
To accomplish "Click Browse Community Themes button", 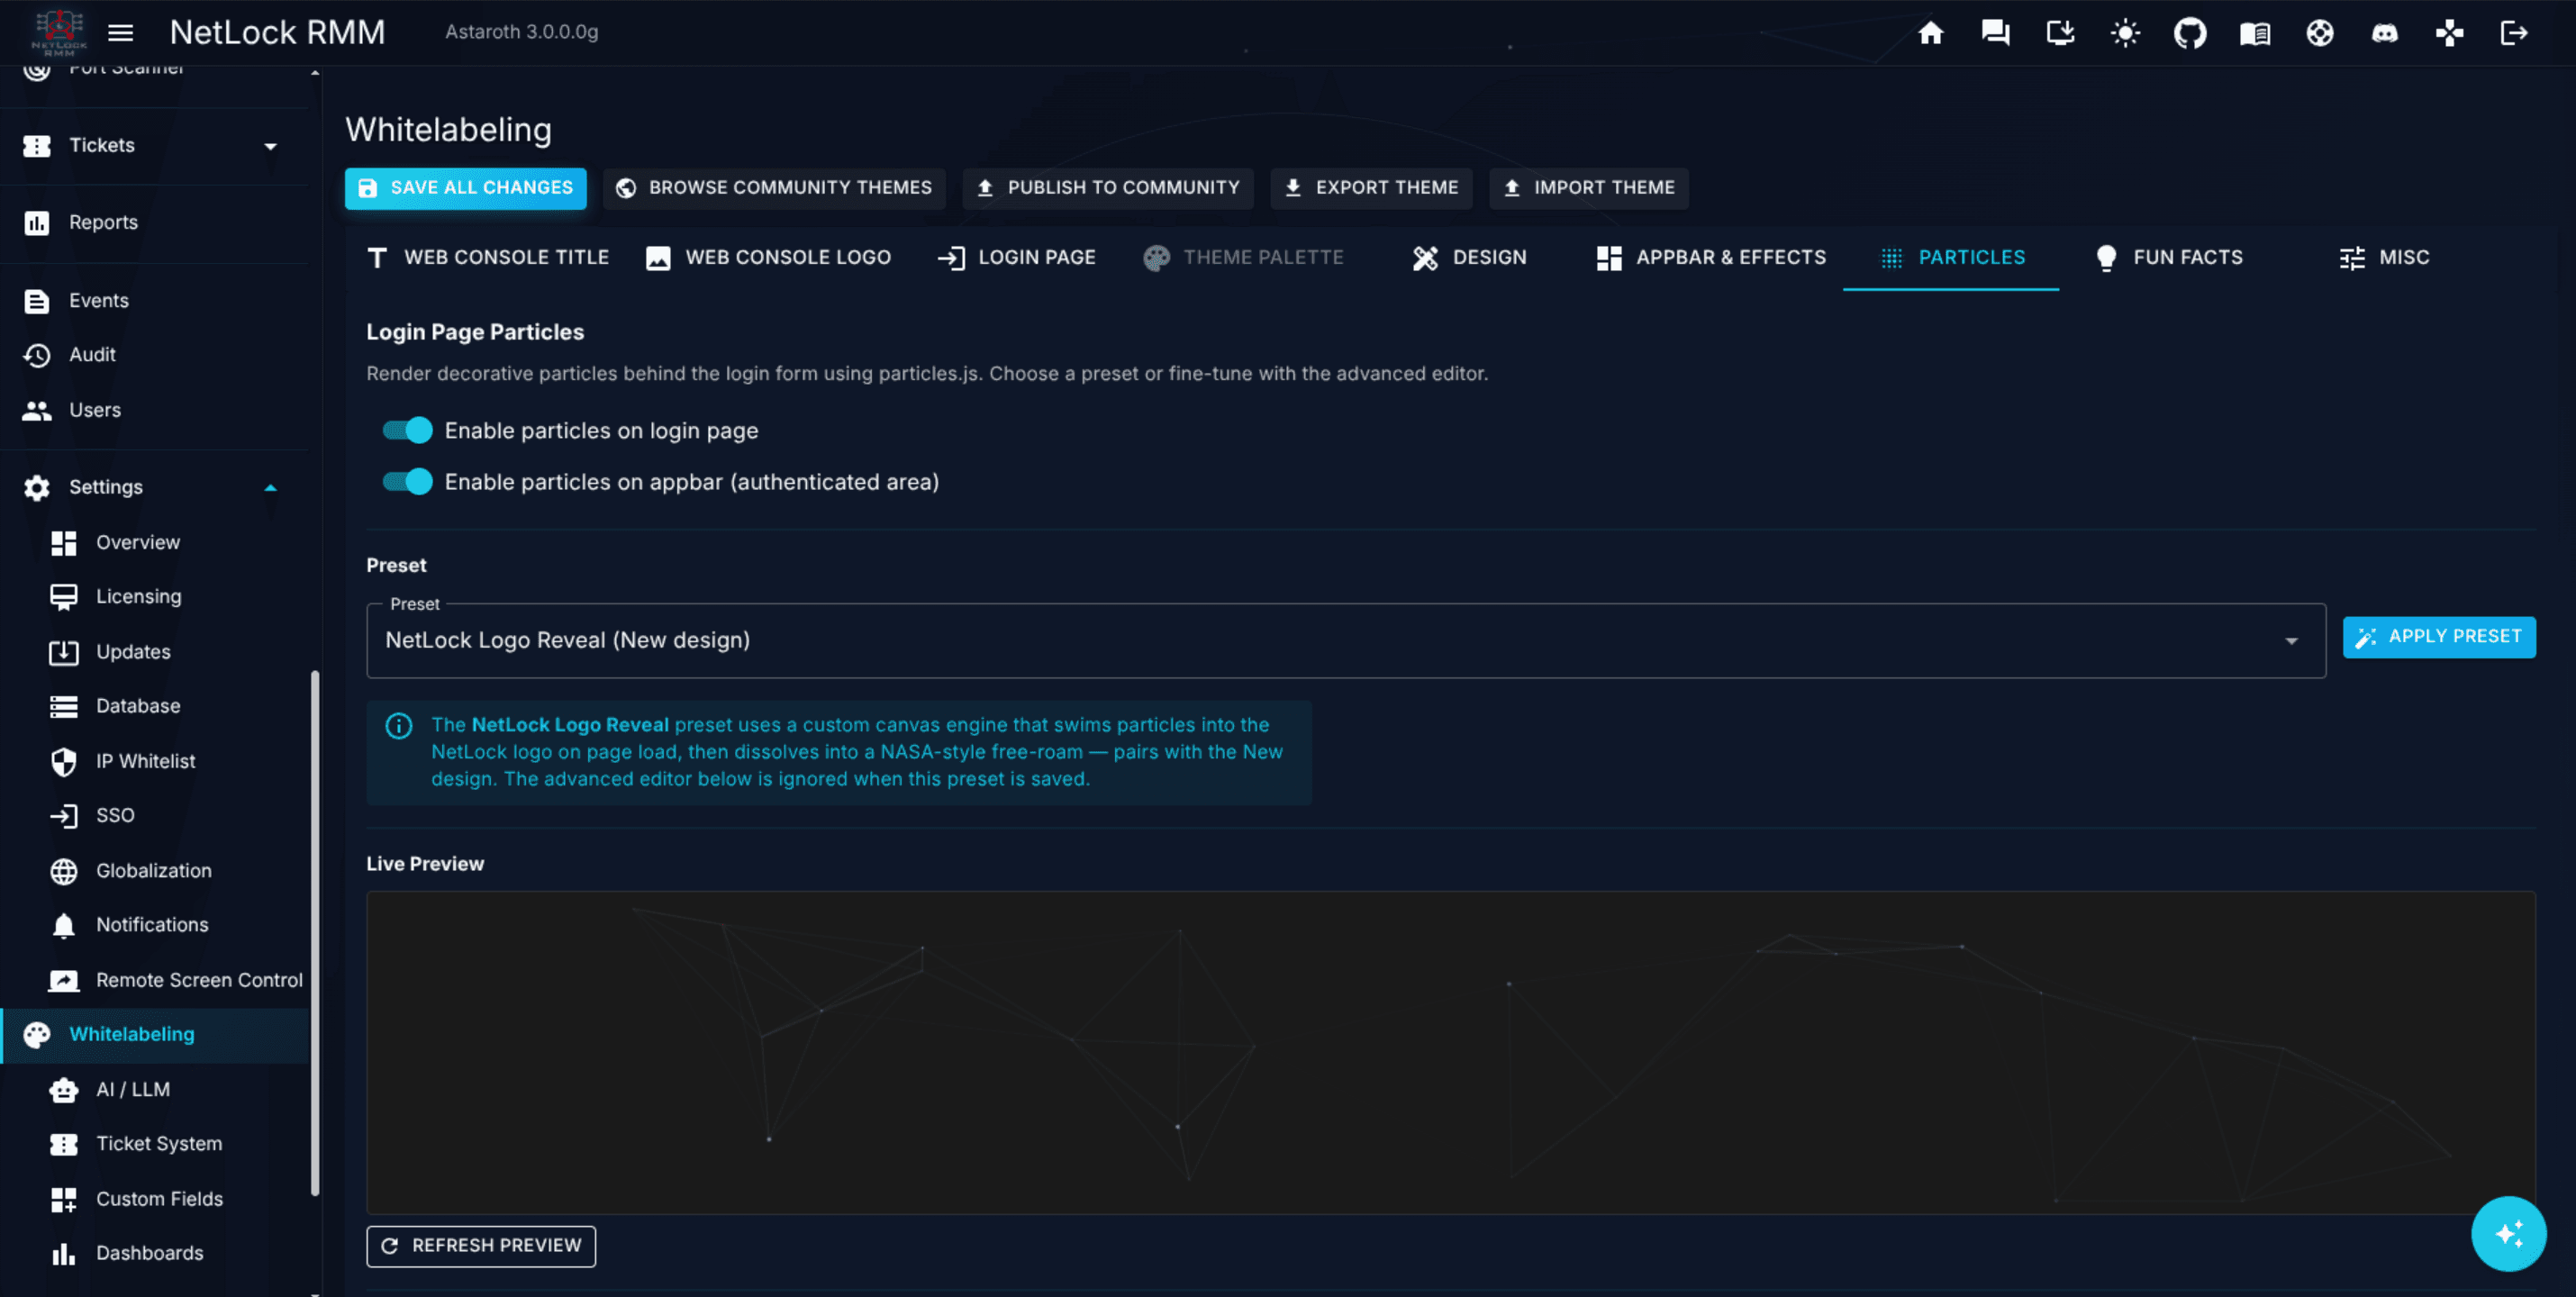I will click(774, 188).
